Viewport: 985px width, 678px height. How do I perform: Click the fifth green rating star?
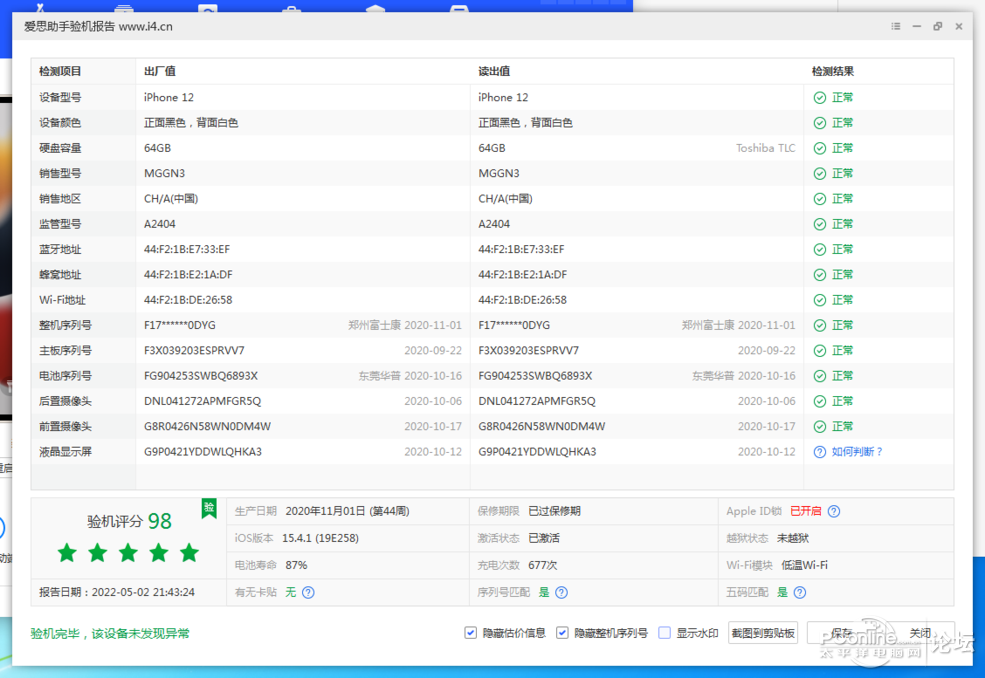(x=189, y=553)
